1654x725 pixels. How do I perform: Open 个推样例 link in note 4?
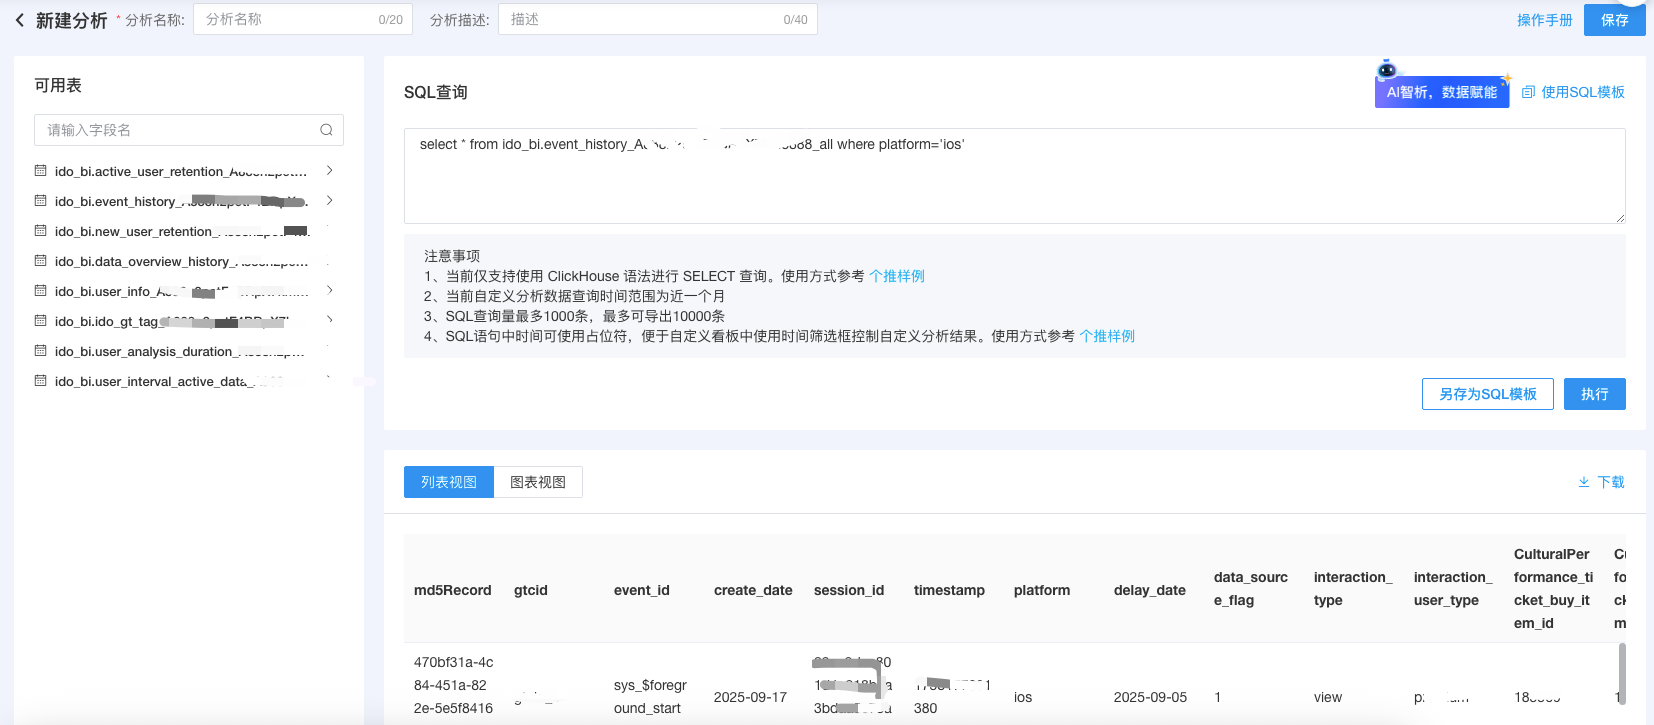[x=1107, y=336]
